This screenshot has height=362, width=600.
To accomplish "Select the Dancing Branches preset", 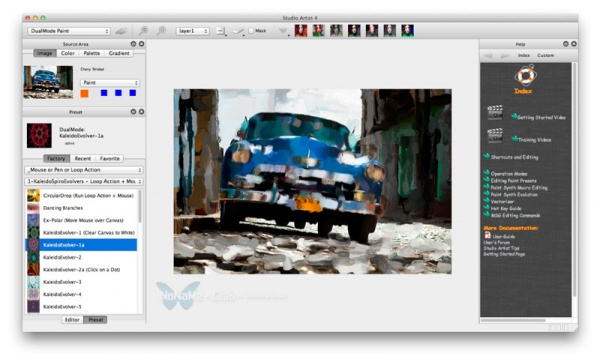I will coord(81,208).
